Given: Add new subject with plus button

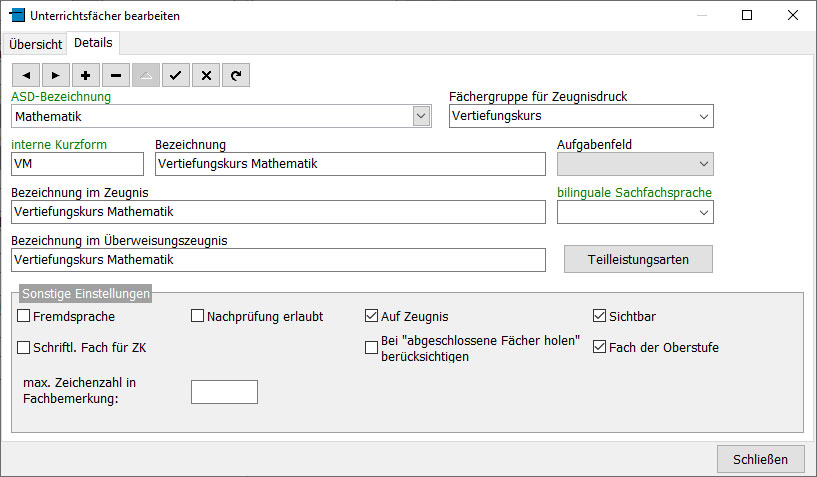Looking at the screenshot, I should pos(85,75).
